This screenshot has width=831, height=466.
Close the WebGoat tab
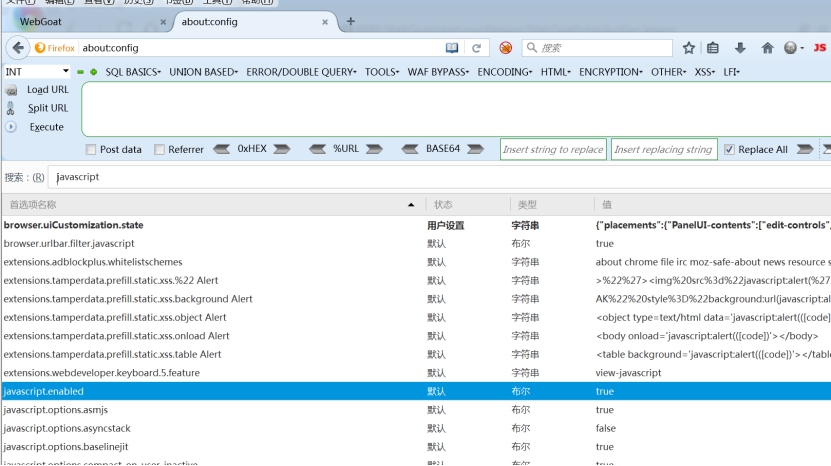pos(163,22)
